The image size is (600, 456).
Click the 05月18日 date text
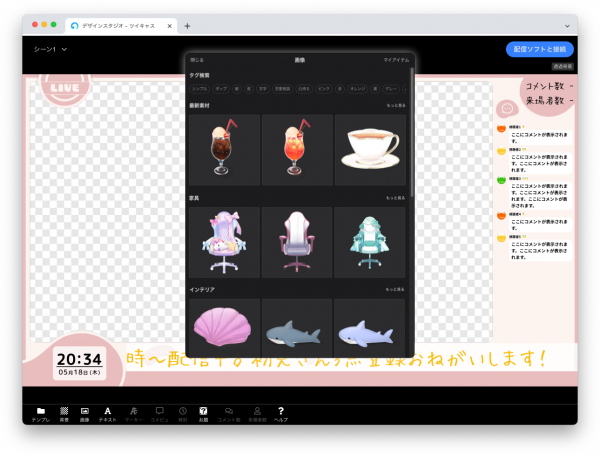point(79,372)
